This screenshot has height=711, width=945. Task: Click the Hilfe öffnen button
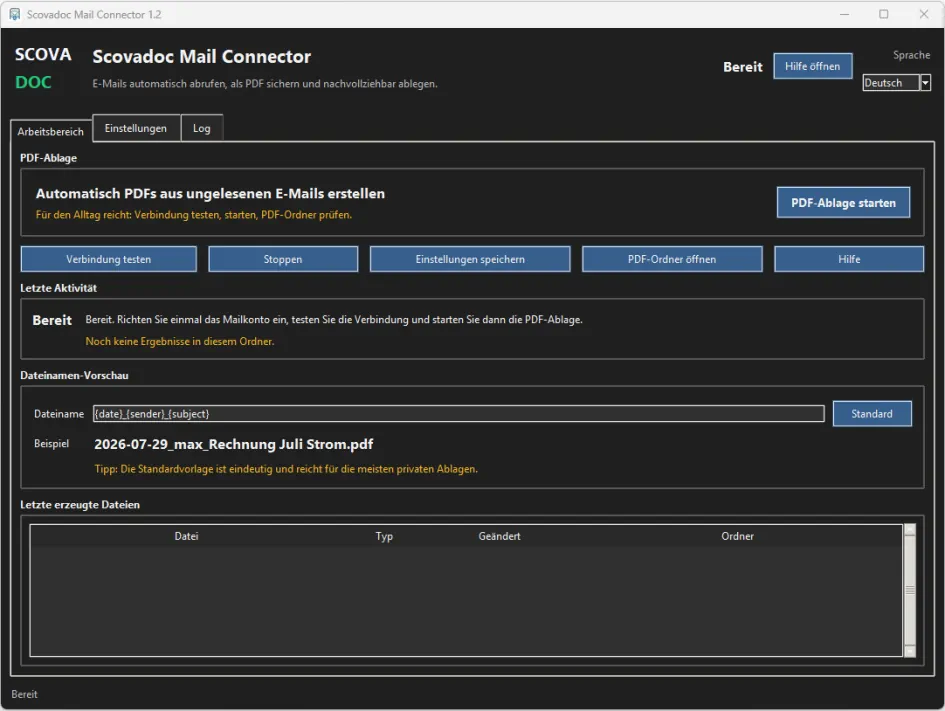[812, 66]
